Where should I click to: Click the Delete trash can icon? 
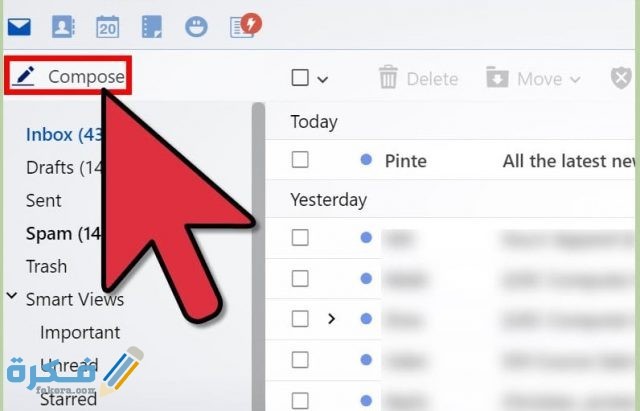388,77
